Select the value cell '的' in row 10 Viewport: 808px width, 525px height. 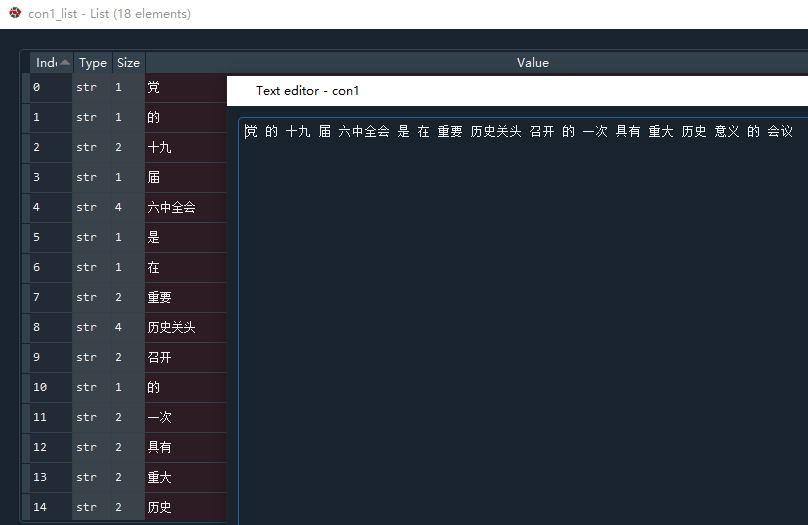click(x=186, y=387)
